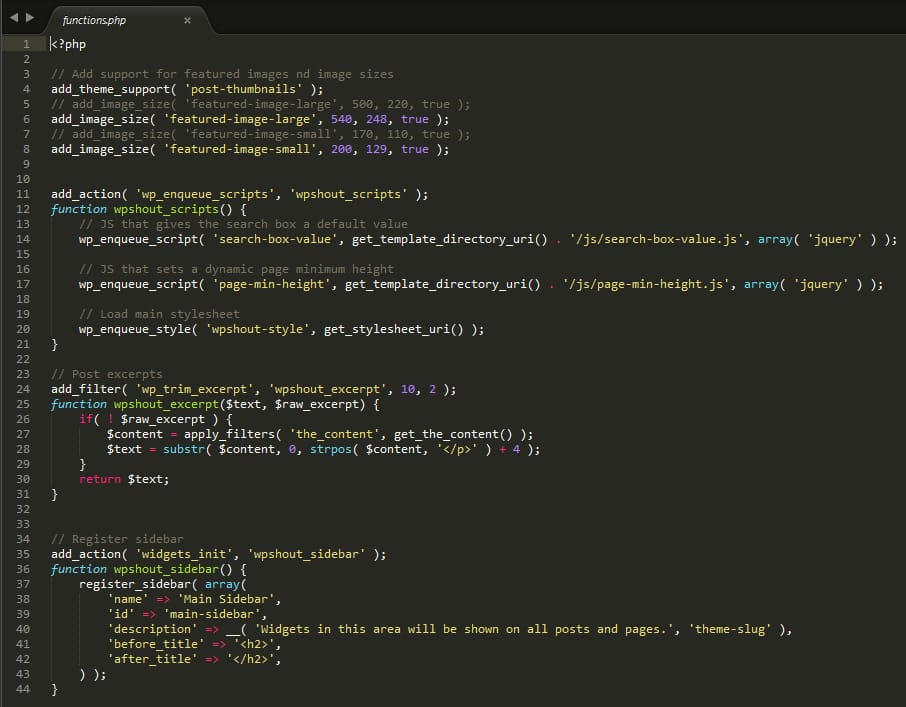
Task: Click line number 1 in the gutter
Action: coord(27,44)
